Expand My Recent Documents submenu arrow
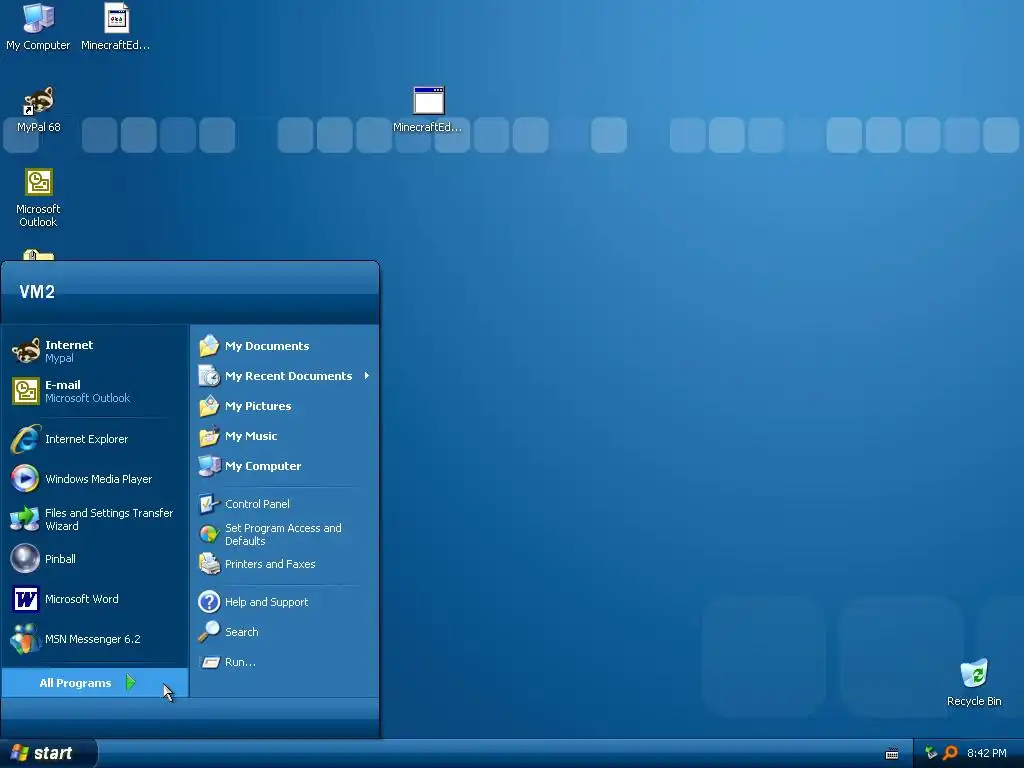This screenshot has width=1024, height=768. [x=367, y=376]
